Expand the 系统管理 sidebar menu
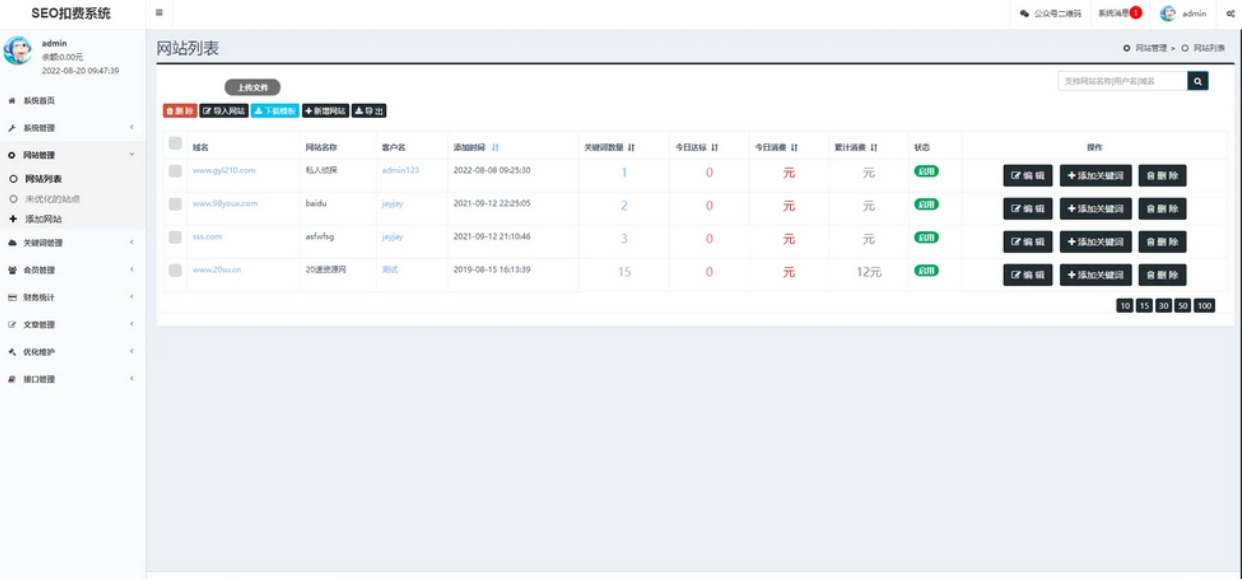The height and width of the screenshot is (579, 1242). (70, 128)
